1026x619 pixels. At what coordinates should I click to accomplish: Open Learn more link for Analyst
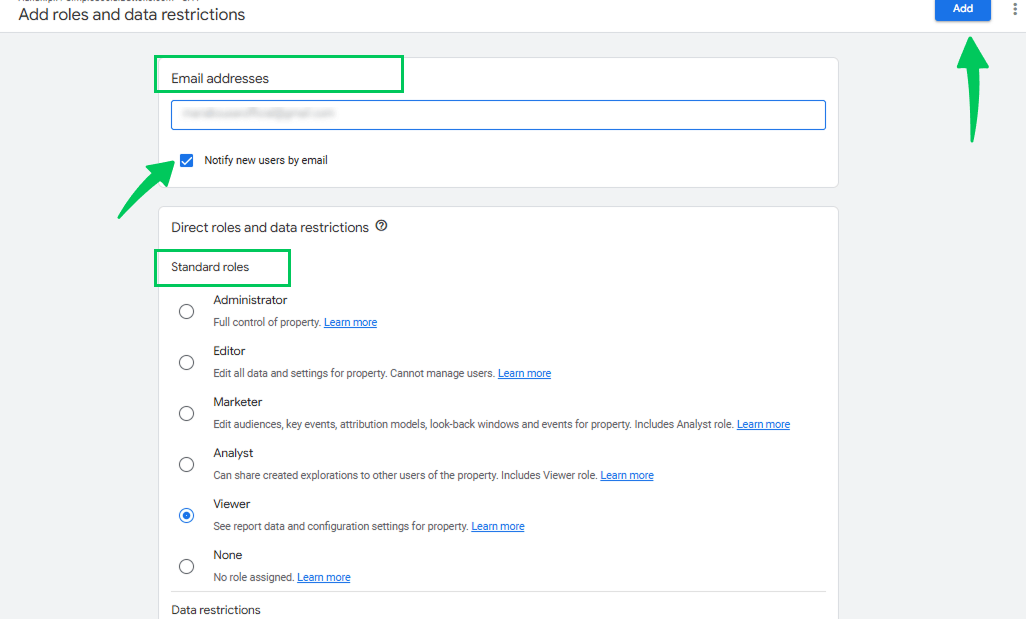point(627,475)
